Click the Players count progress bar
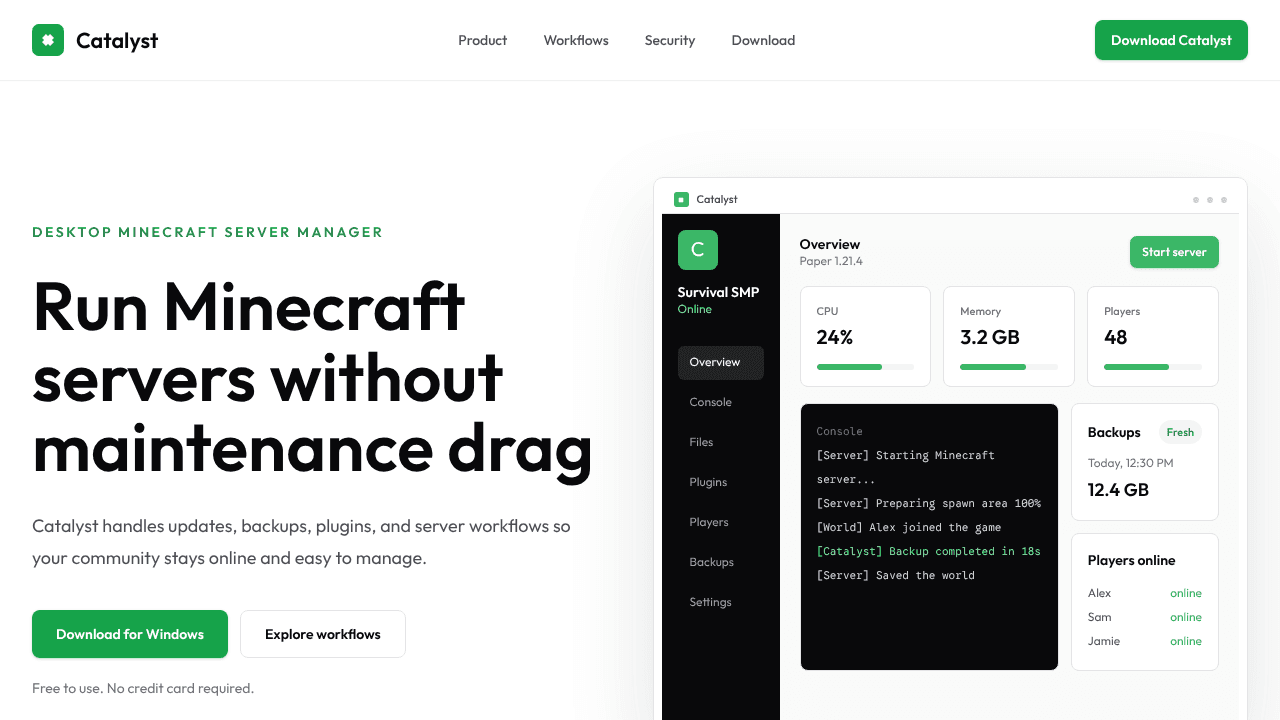 (x=1153, y=367)
